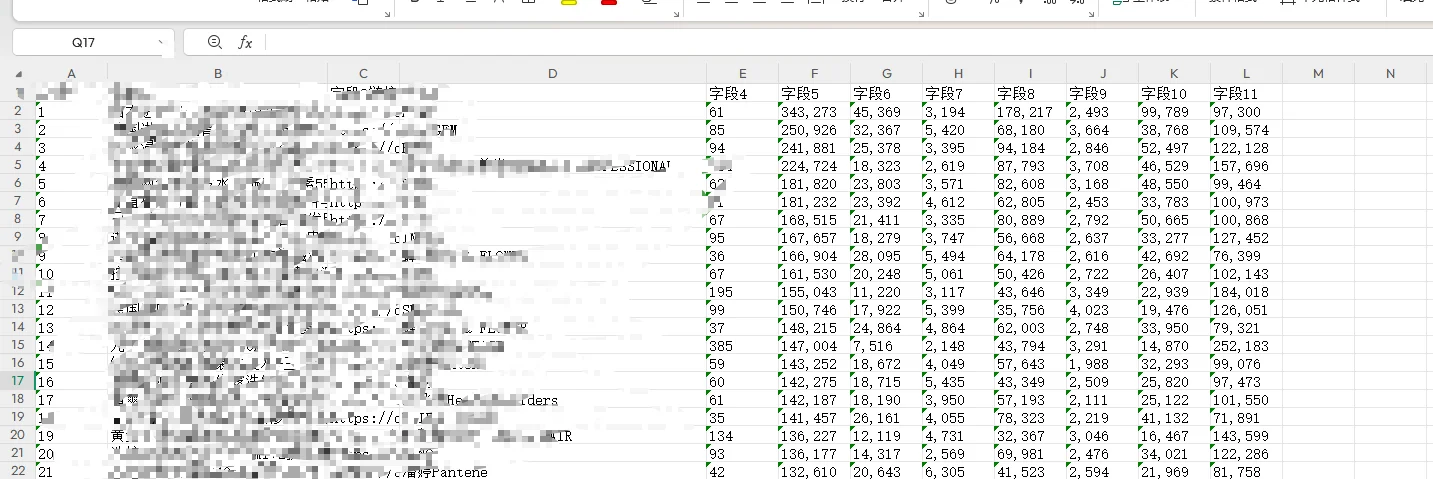Viewport: 1433px width, 479px height.
Task: Select the cell with value 6,305
Action: pyautogui.click(x=958, y=471)
